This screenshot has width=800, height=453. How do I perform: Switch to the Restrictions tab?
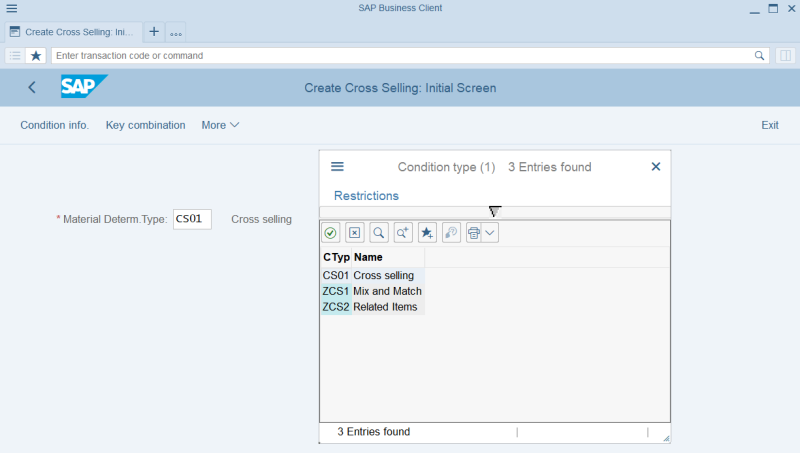pyautogui.click(x=366, y=196)
